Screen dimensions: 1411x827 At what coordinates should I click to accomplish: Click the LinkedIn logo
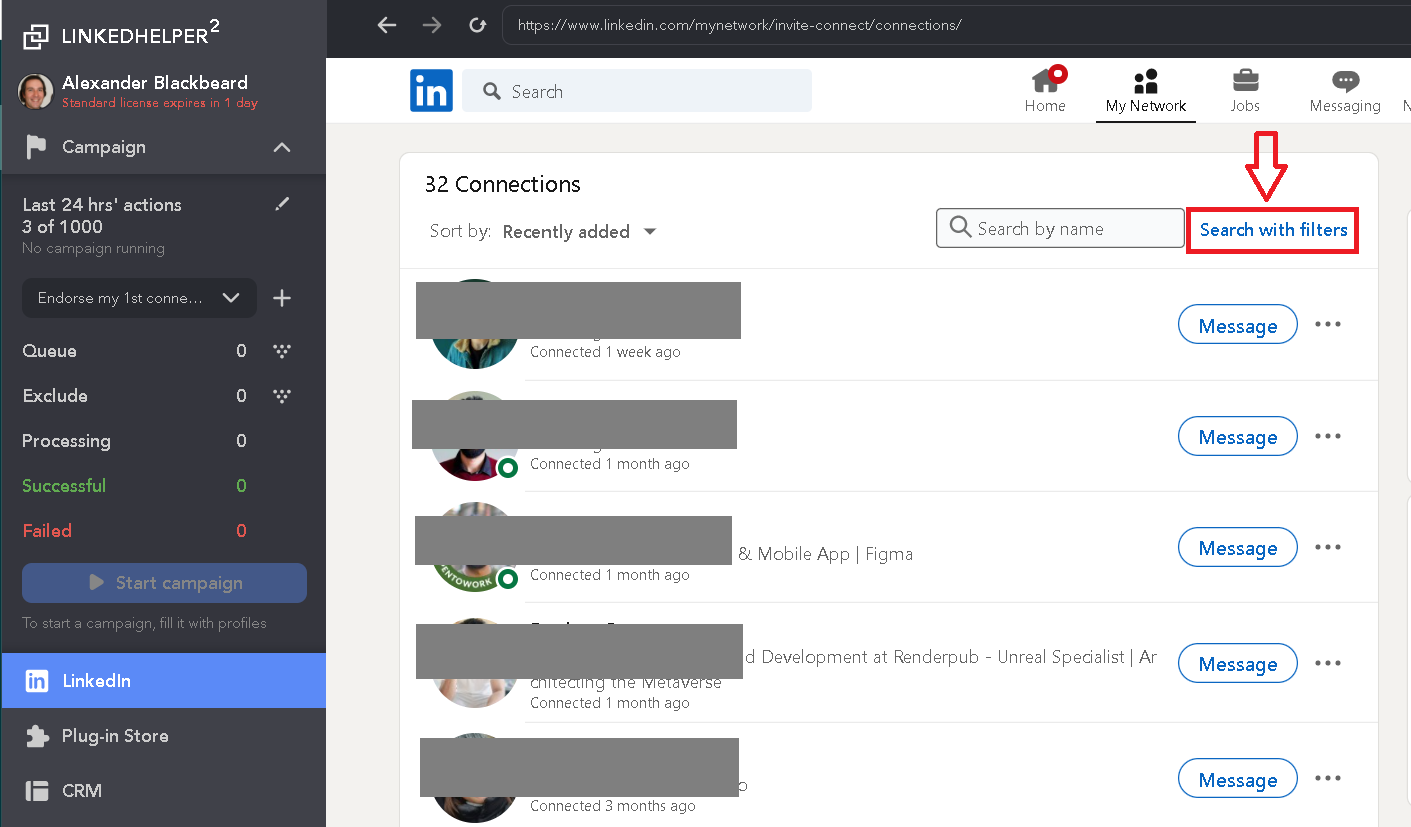pyautogui.click(x=431, y=91)
